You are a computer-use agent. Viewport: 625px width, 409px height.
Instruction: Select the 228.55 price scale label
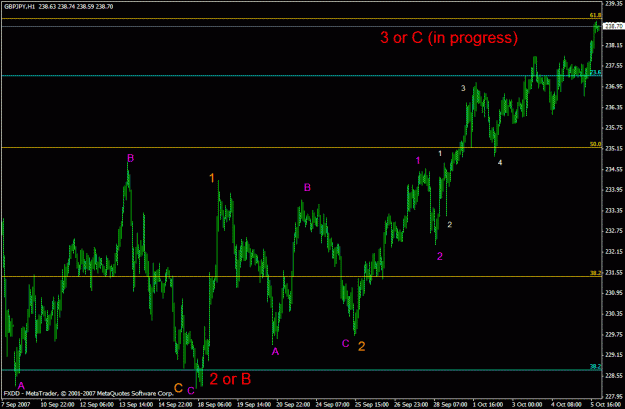614,376
